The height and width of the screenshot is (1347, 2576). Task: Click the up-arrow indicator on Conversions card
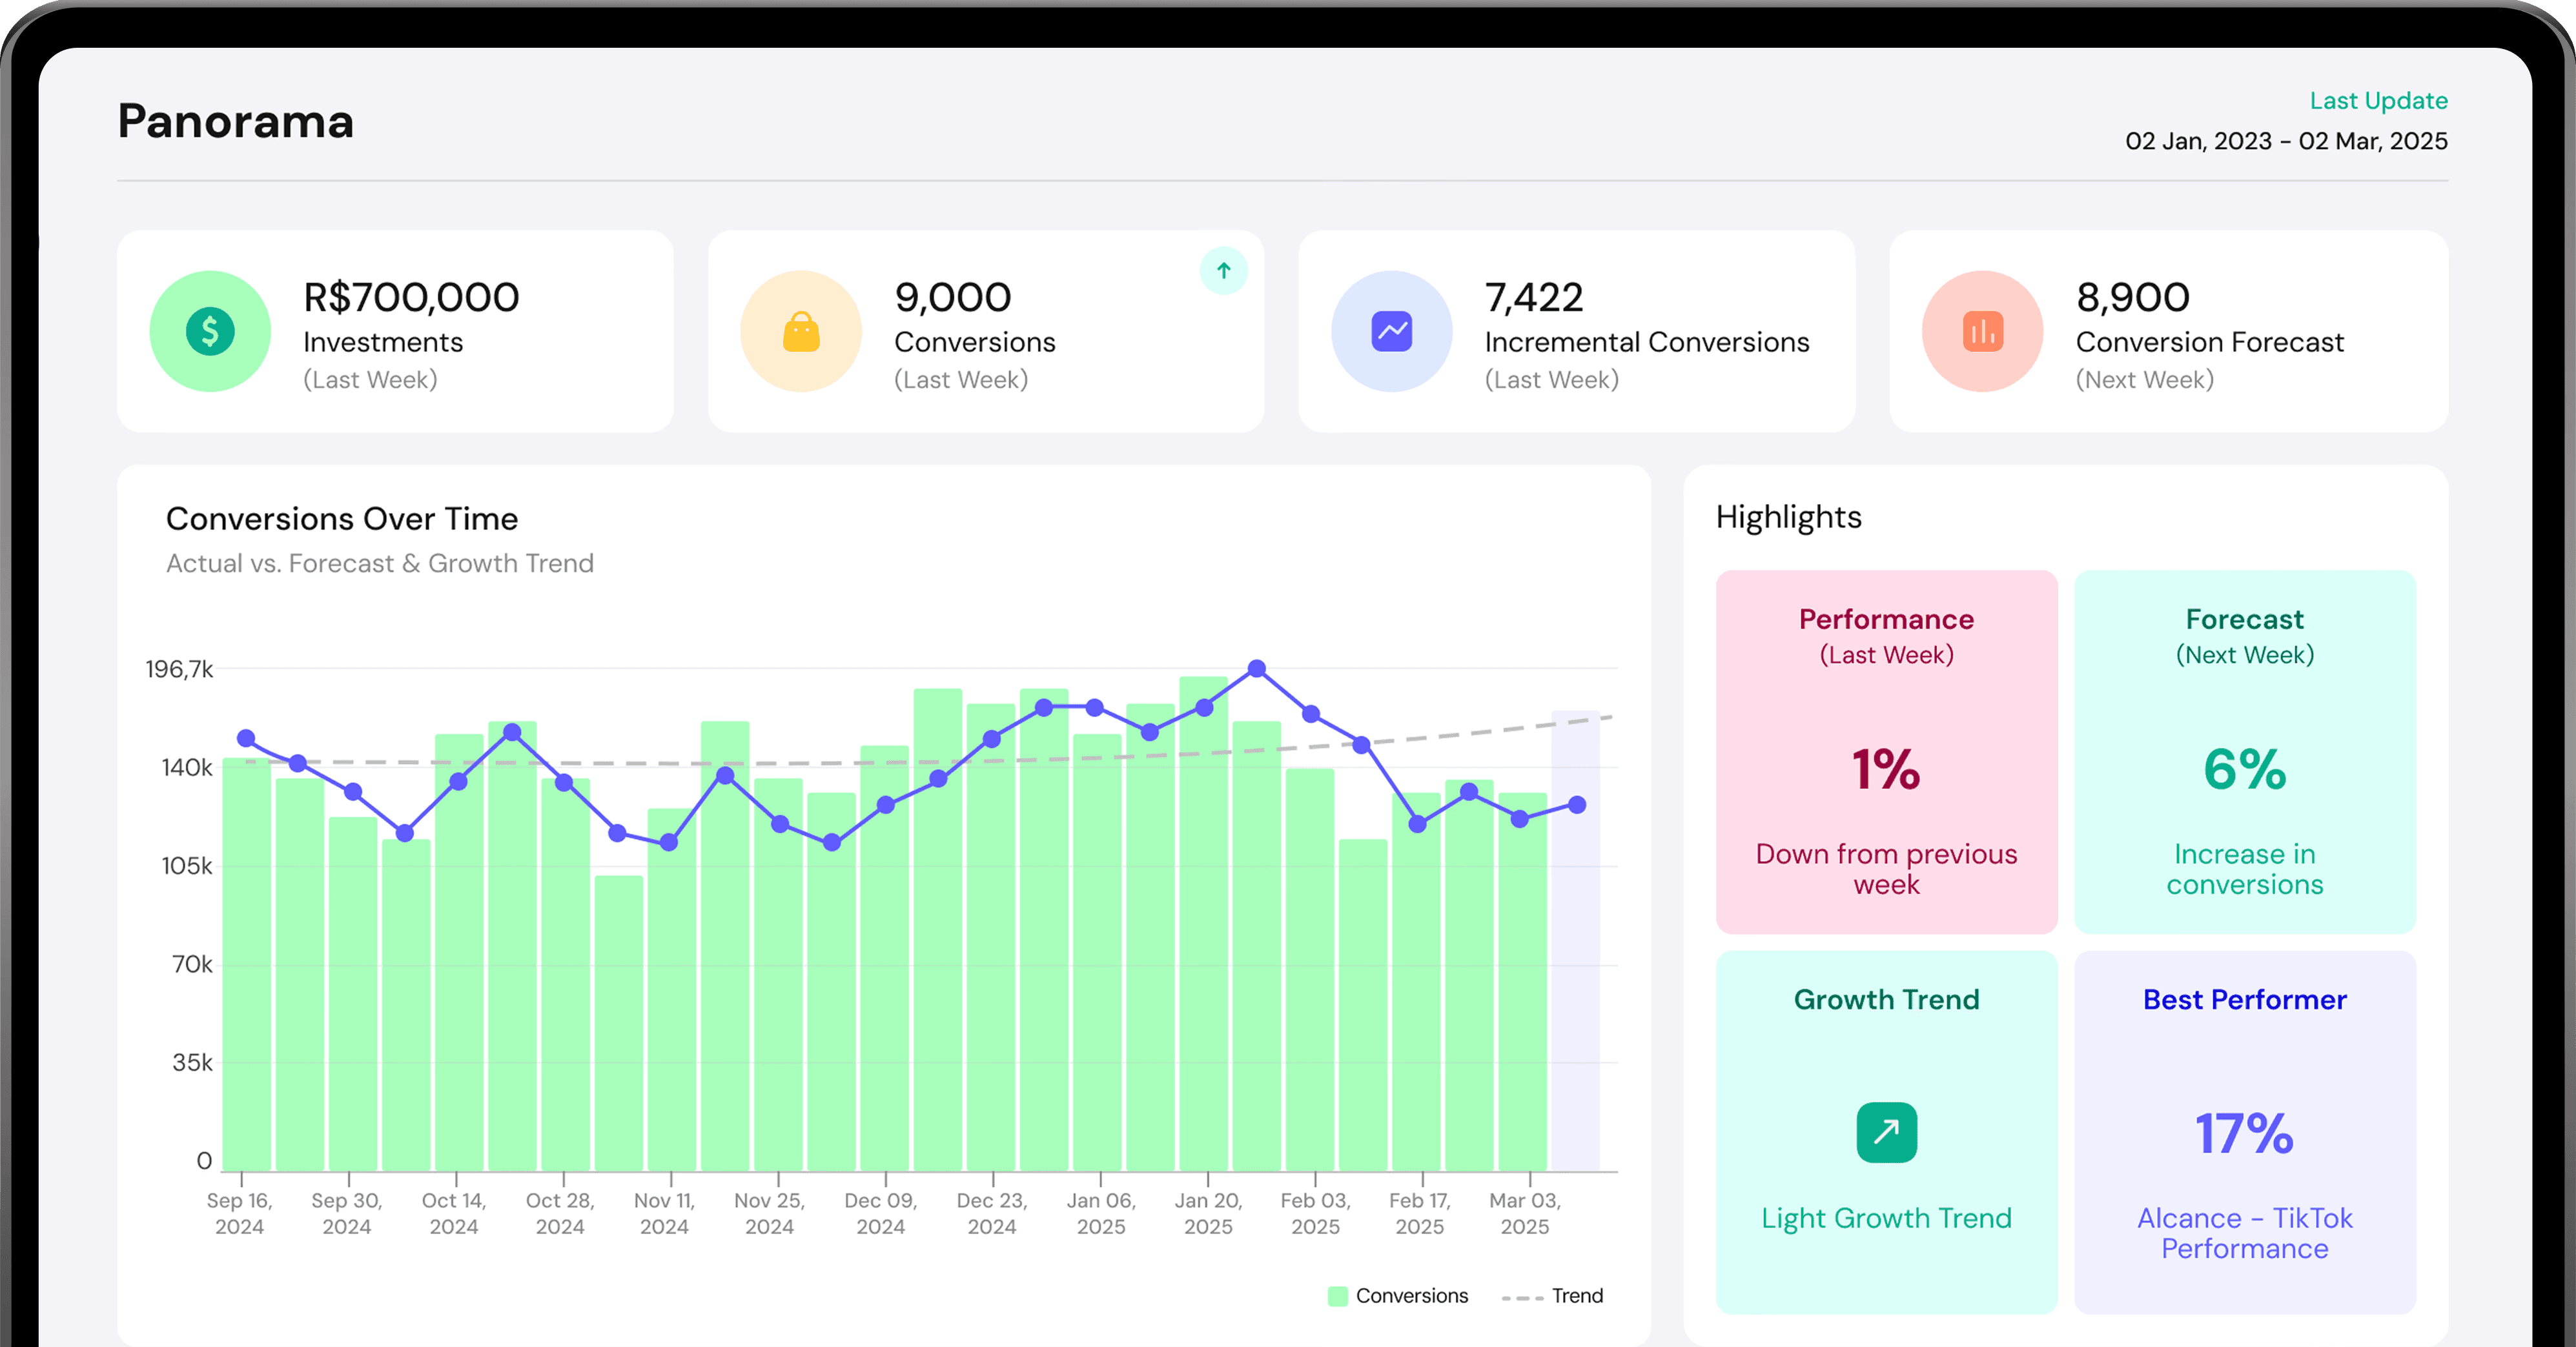coord(1224,271)
